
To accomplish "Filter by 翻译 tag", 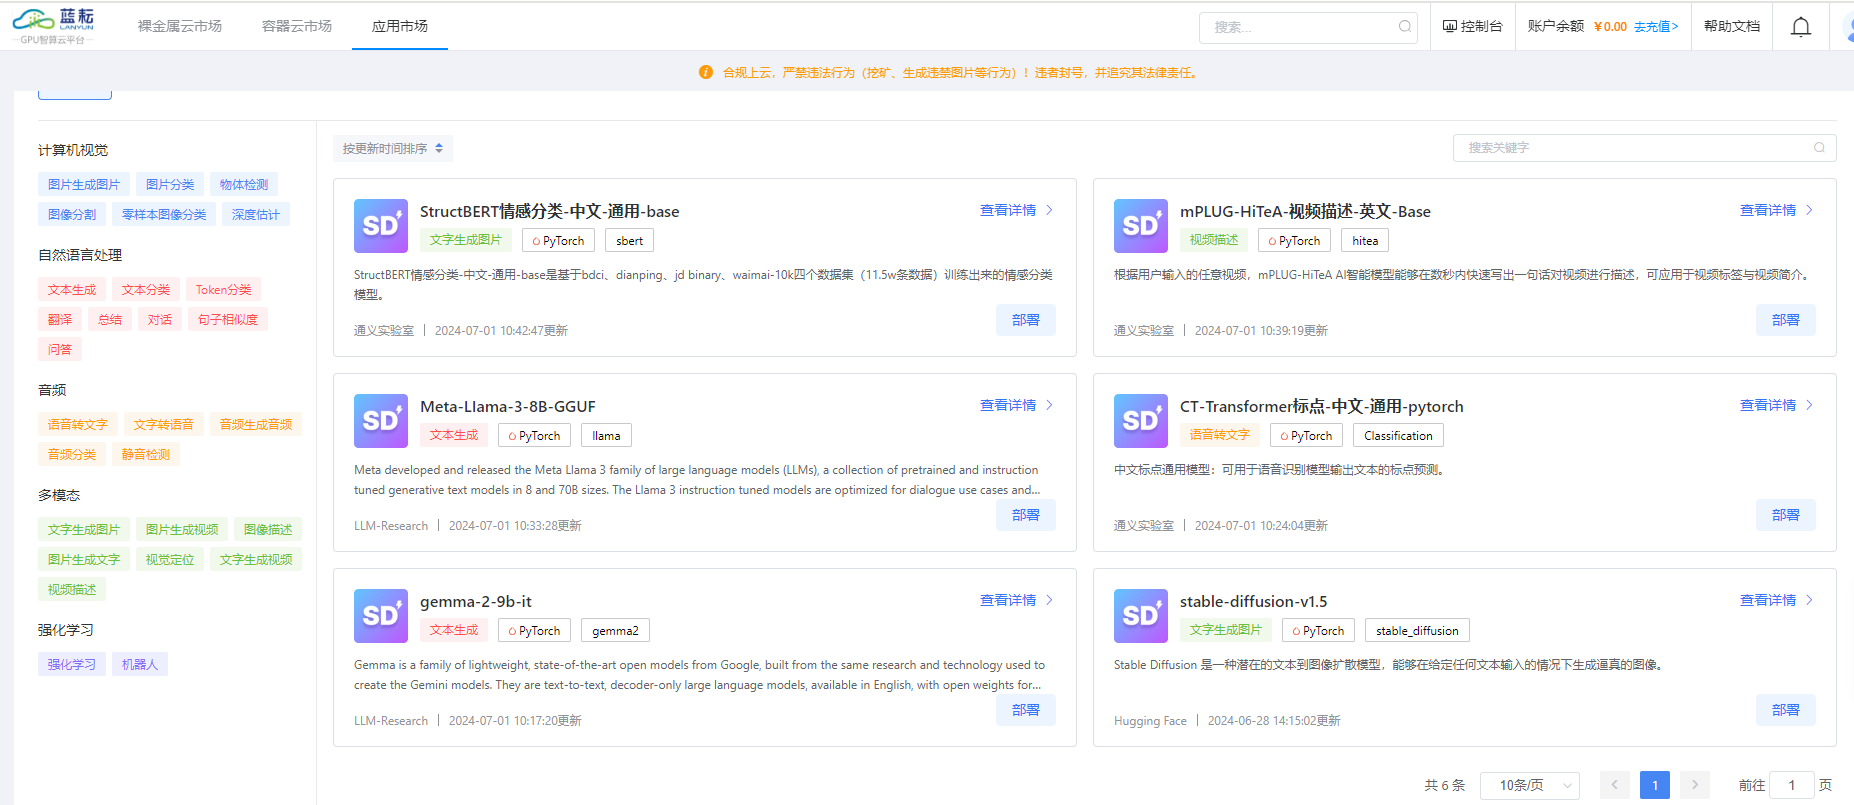I will (x=60, y=320).
